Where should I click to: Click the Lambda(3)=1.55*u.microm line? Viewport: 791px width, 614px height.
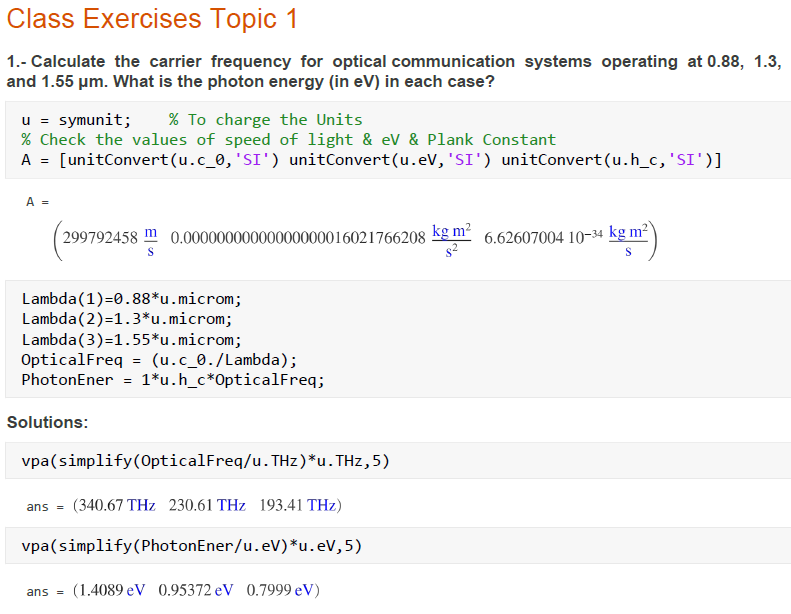pos(131,339)
